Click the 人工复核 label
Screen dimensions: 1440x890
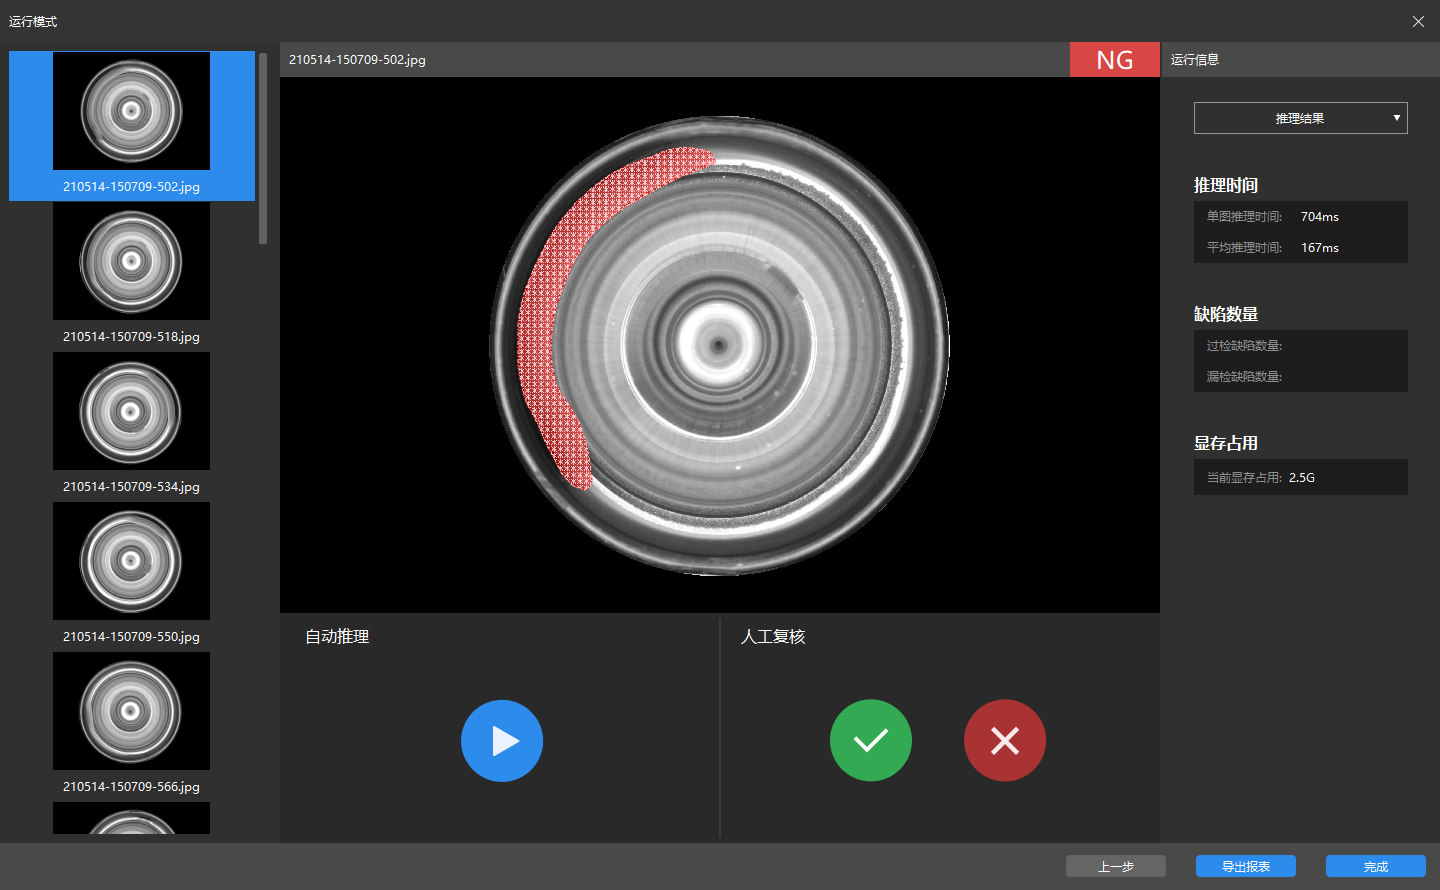pyautogui.click(x=773, y=637)
